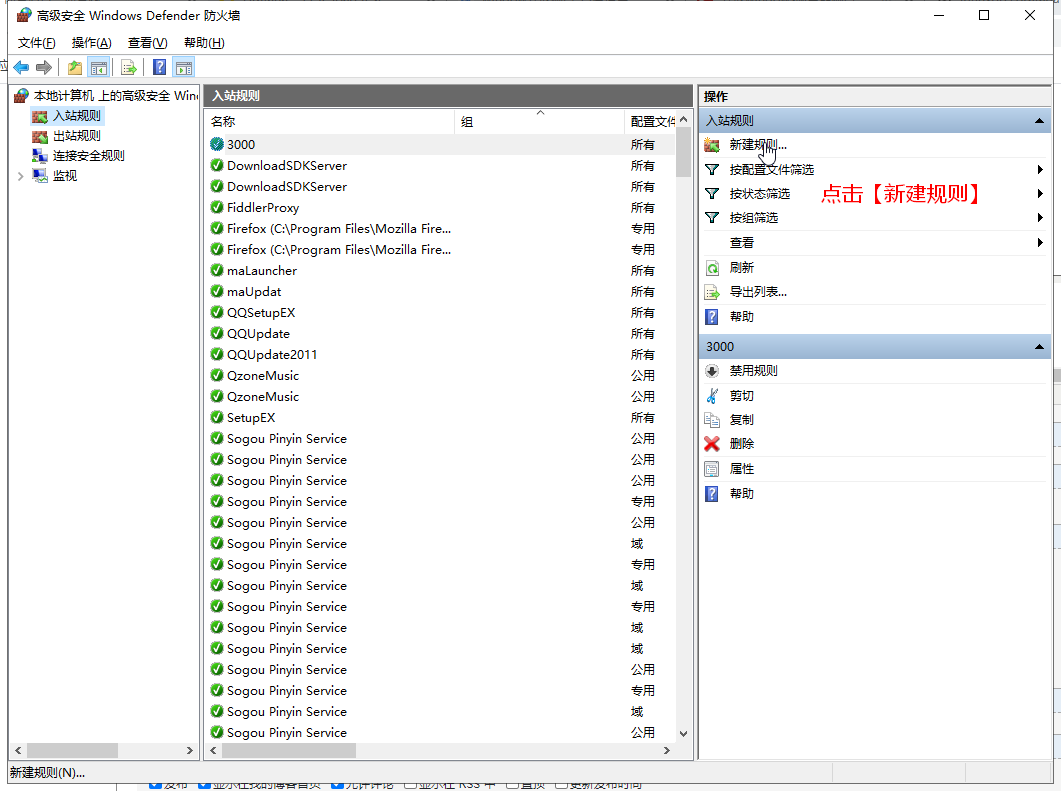Open the 按状态筛选 submenu arrow
This screenshot has width=1061, height=791.
pyautogui.click(x=1040, y=194)
